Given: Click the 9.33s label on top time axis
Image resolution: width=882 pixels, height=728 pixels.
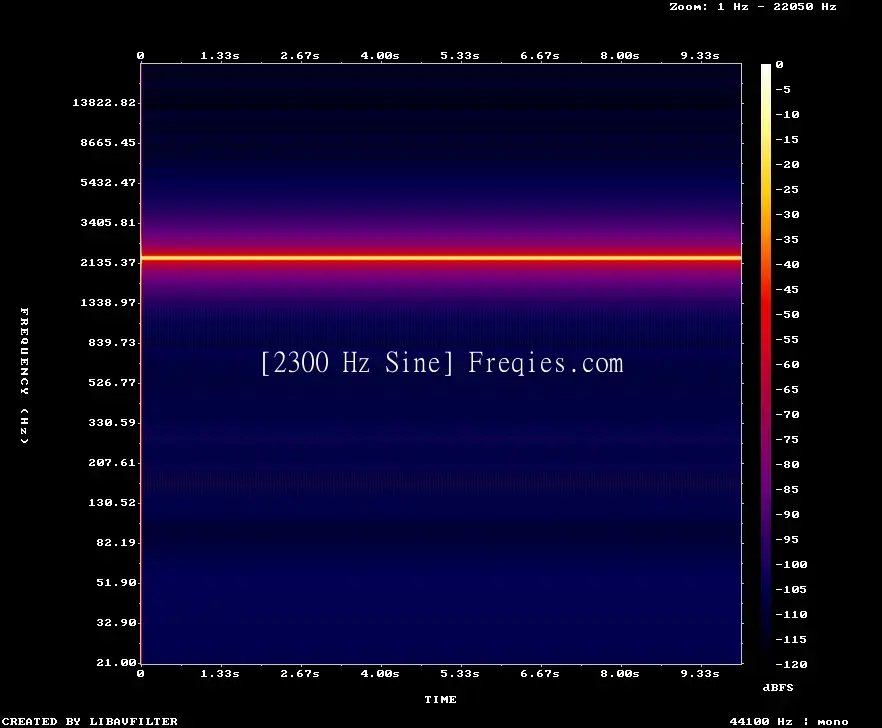Looking at the screenshot, I should click(x=699, y=56).
